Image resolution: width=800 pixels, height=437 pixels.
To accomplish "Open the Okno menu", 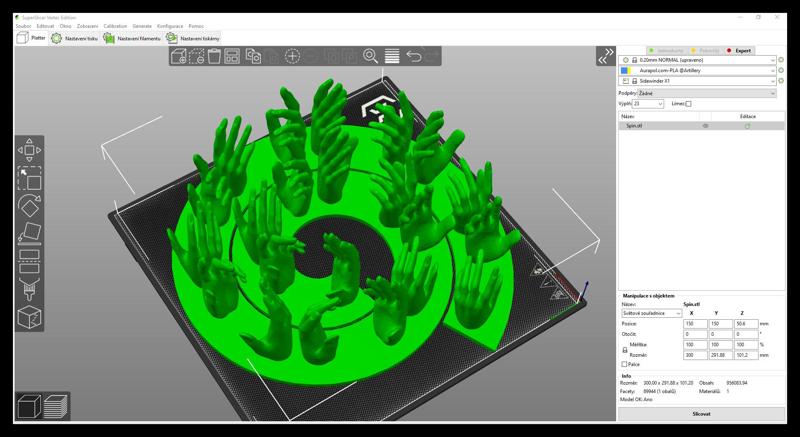I will (65, 26).
